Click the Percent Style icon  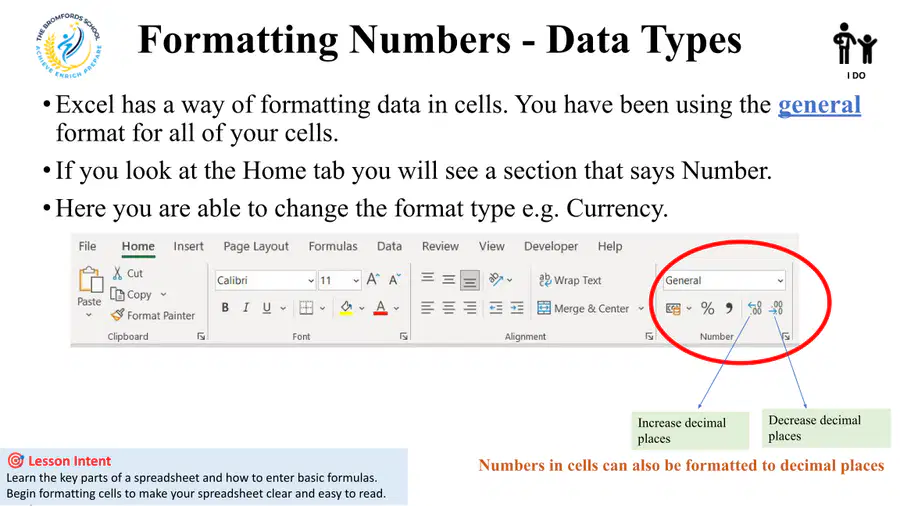(708, 309)
